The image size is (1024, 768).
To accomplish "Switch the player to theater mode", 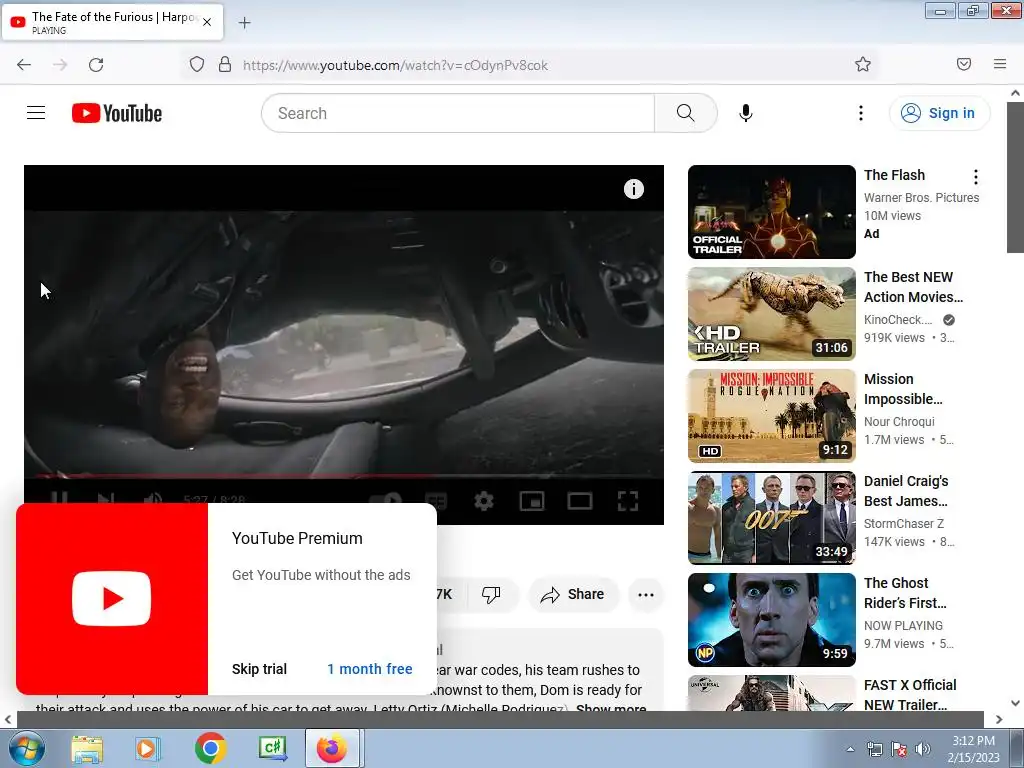I will tap(579, 501).
